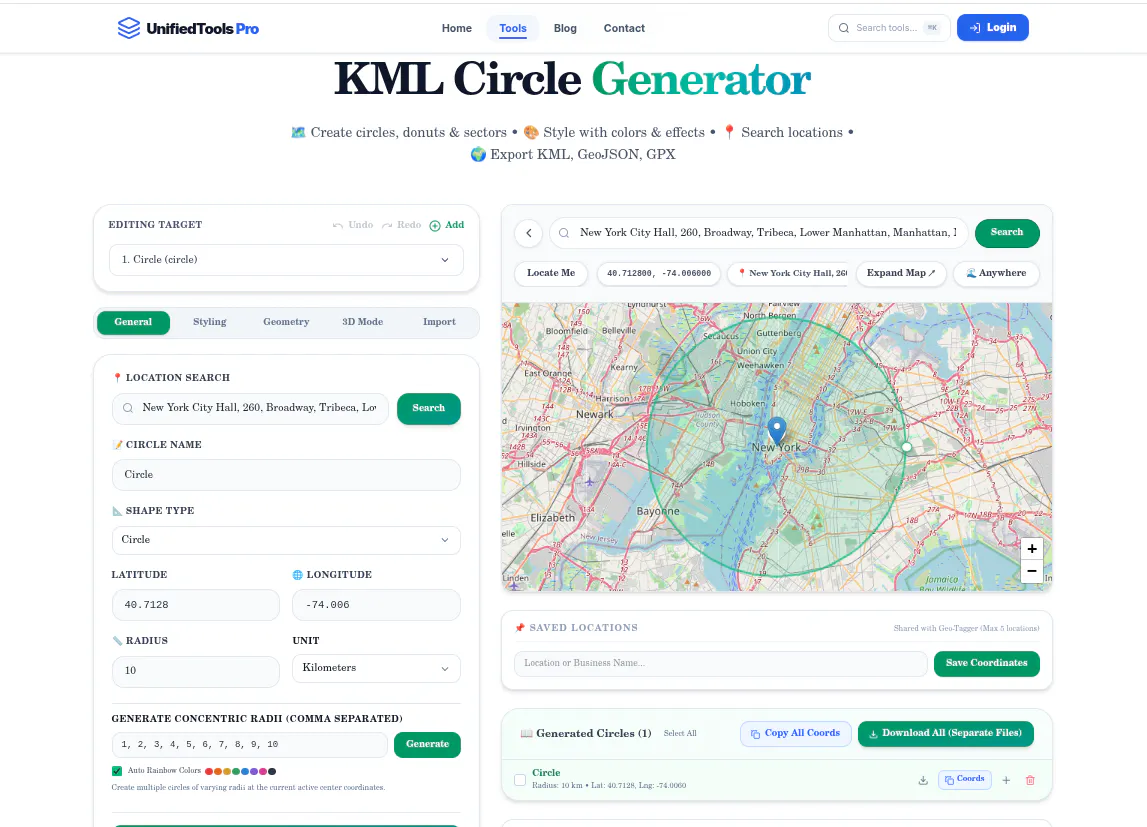Click the Select All link
This screenshot has height=827, width=1147.
point(680,733)
